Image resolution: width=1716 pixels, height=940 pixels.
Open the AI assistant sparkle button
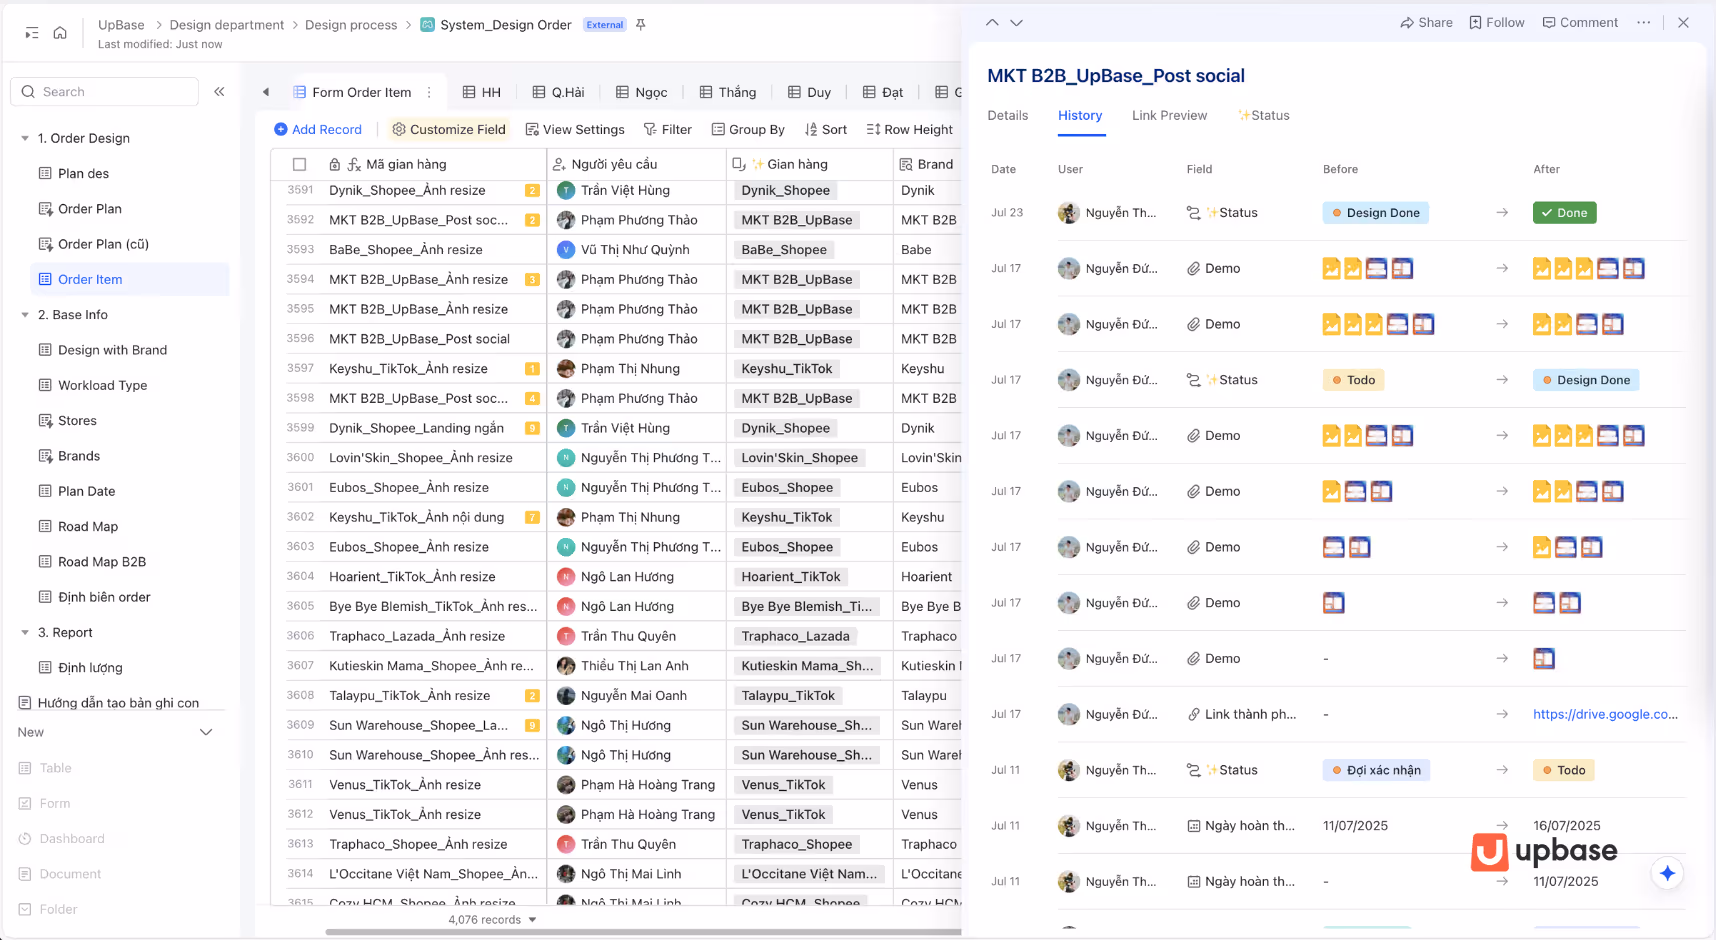point(1667,873)
